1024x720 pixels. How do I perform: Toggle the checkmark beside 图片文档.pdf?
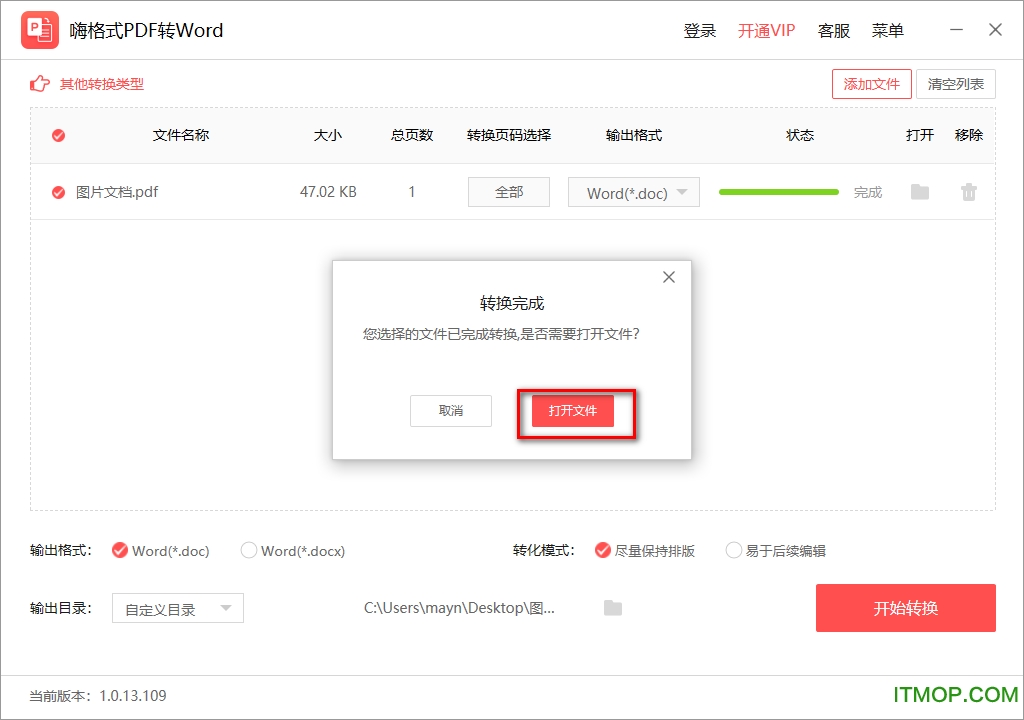pos(58,192)
